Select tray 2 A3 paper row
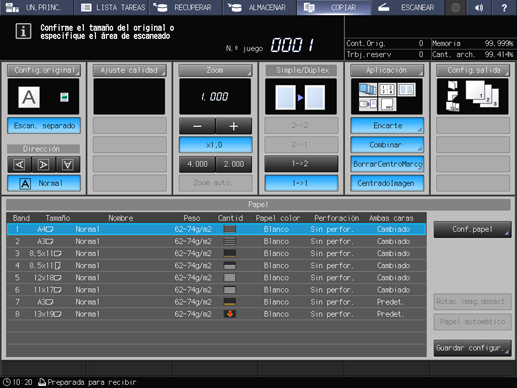 216,241
